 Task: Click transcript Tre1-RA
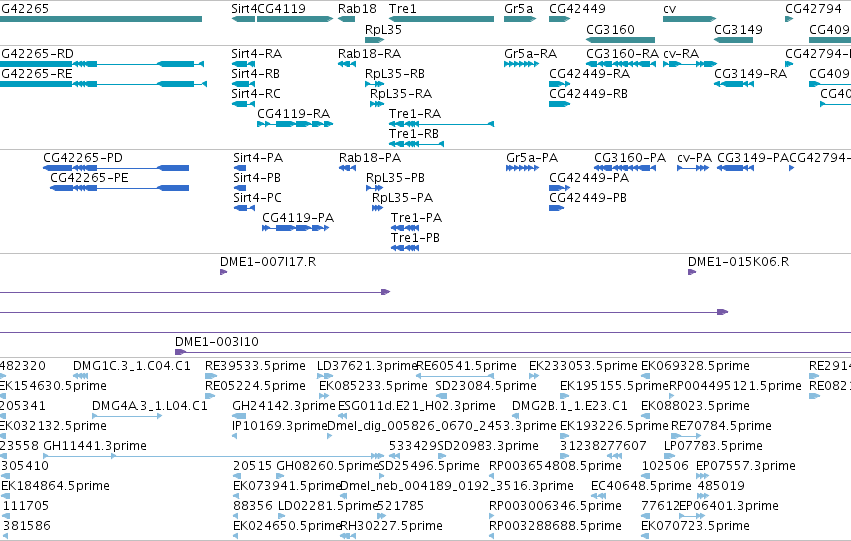(x=441, y=124)
